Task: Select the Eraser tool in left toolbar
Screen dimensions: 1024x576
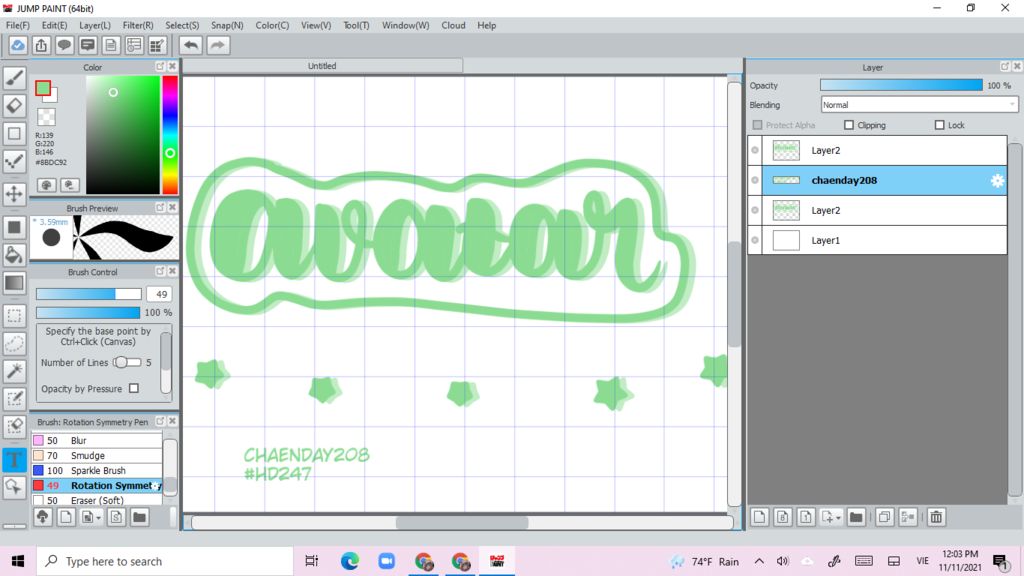Action: [x=14, y=106]
